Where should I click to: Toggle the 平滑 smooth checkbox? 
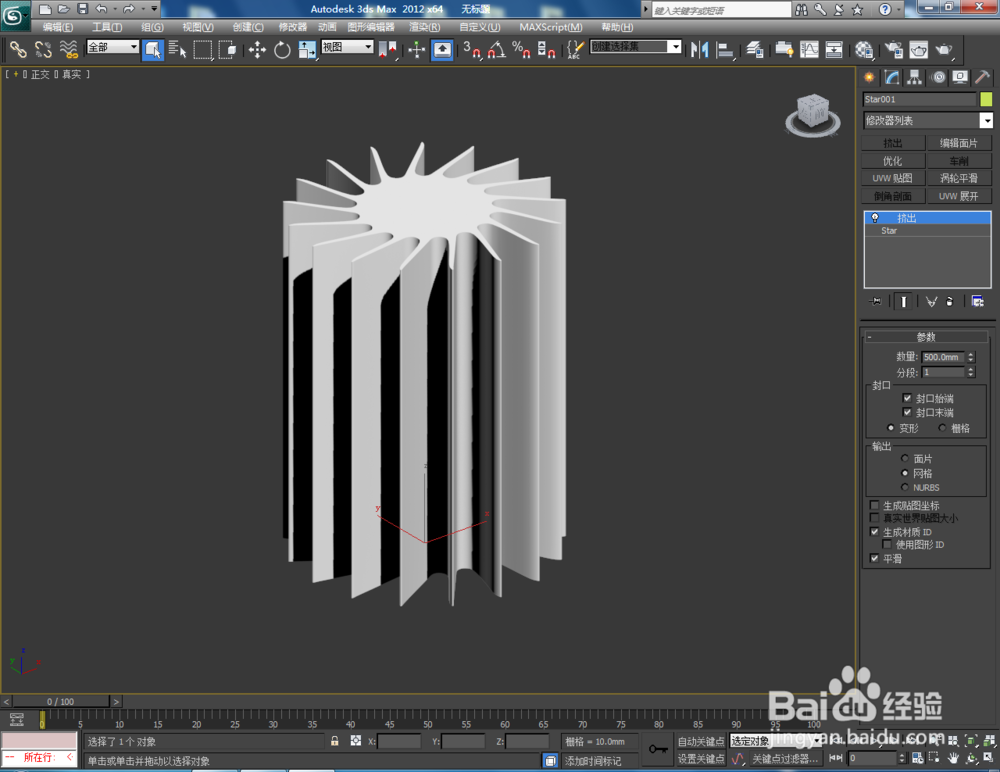tap(874, 558)
